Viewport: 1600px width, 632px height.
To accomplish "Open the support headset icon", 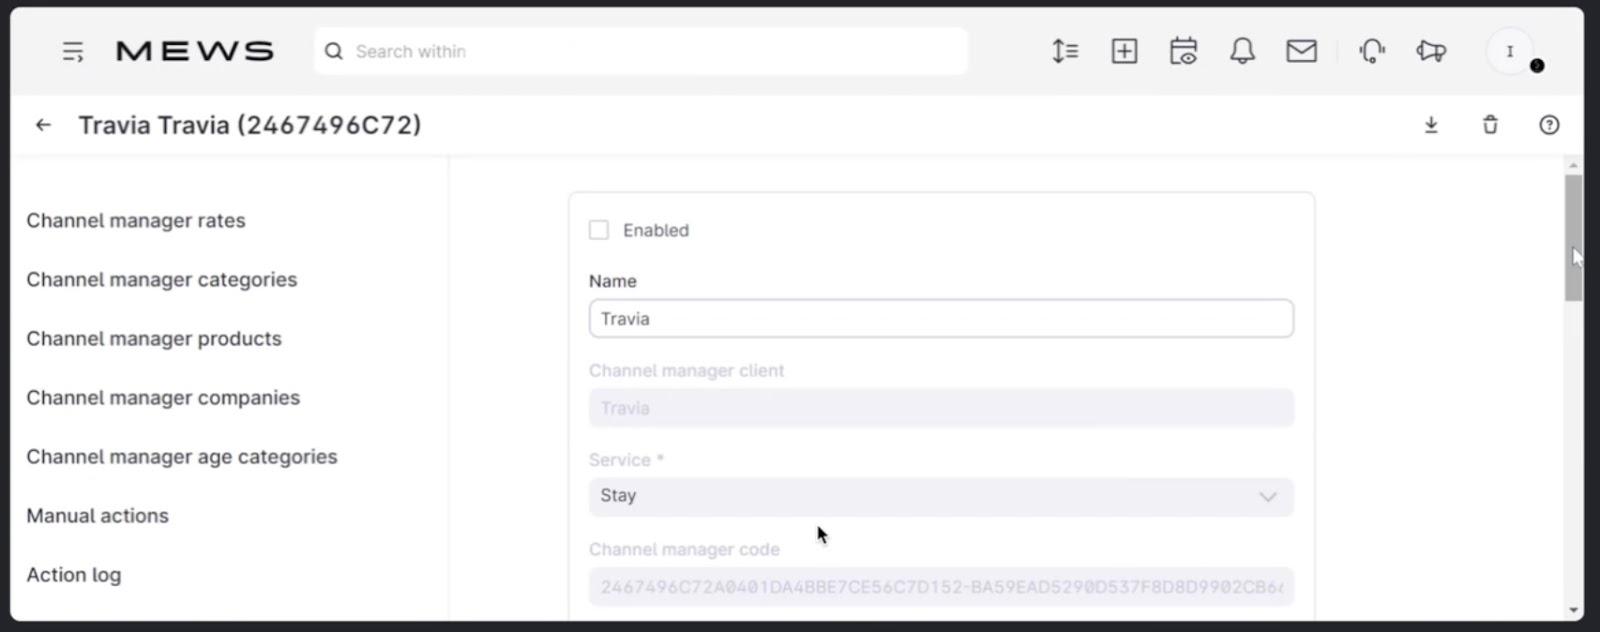I will point(1372,51).
